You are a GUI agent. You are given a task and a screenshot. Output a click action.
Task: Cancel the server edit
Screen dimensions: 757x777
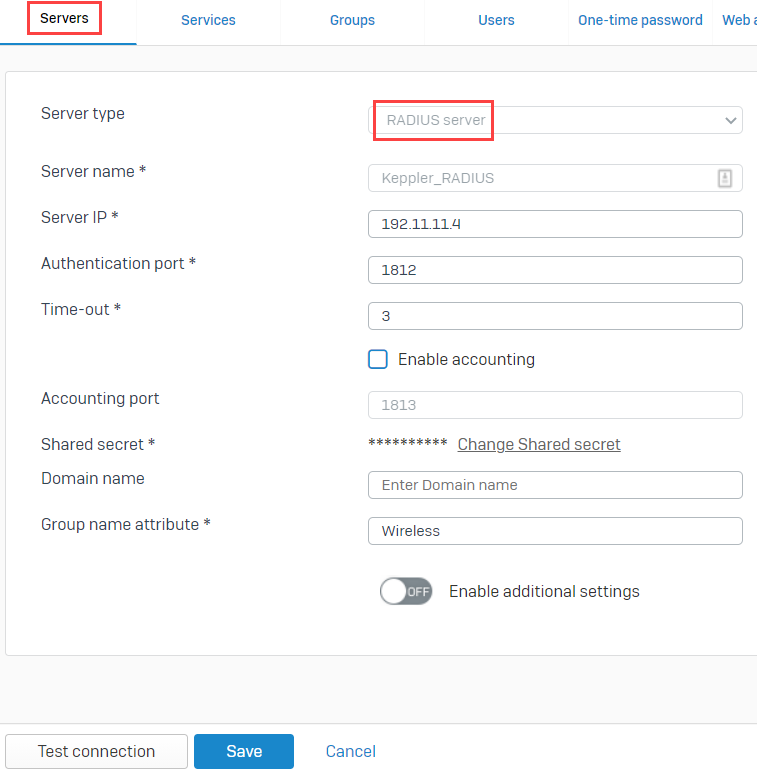[351, 751]
